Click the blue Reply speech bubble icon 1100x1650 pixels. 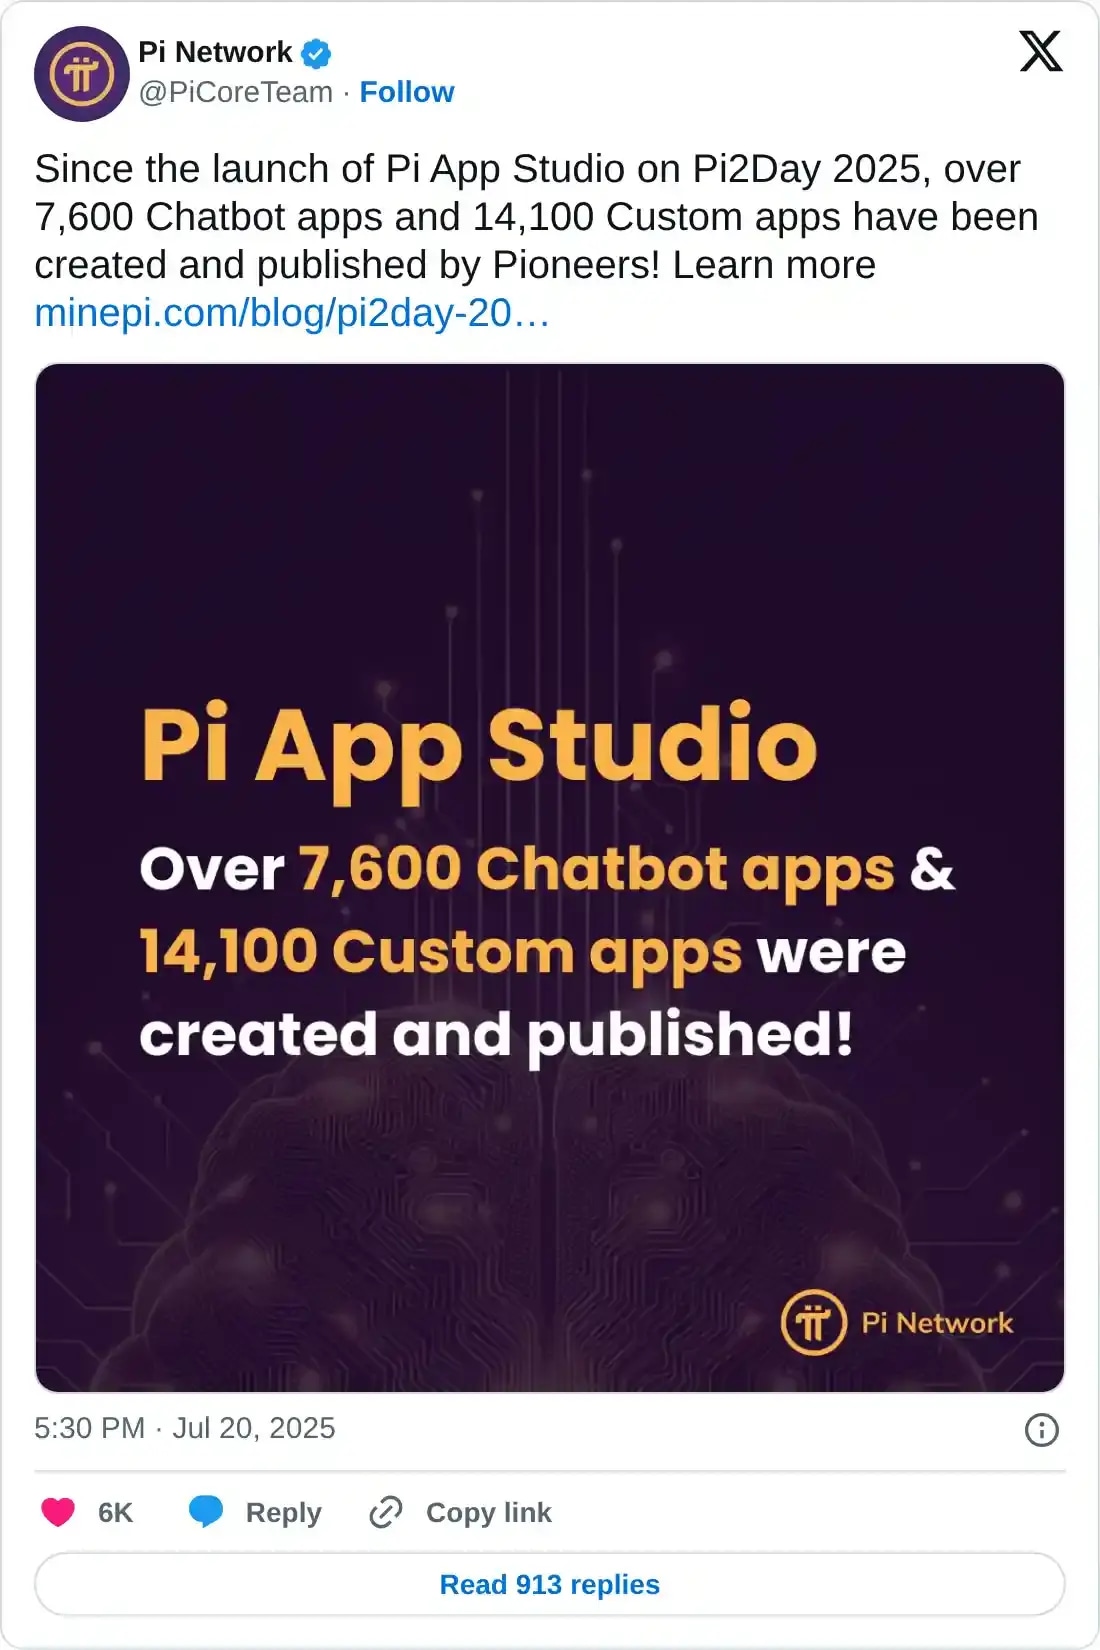pos(207,1512)
